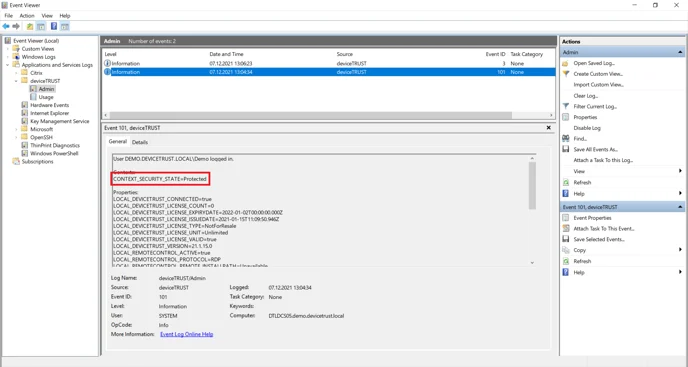Image resolution: width=688 pixels, height=367 pixels.
Task: Sort by Level column header
Action: tap(111, 54)
